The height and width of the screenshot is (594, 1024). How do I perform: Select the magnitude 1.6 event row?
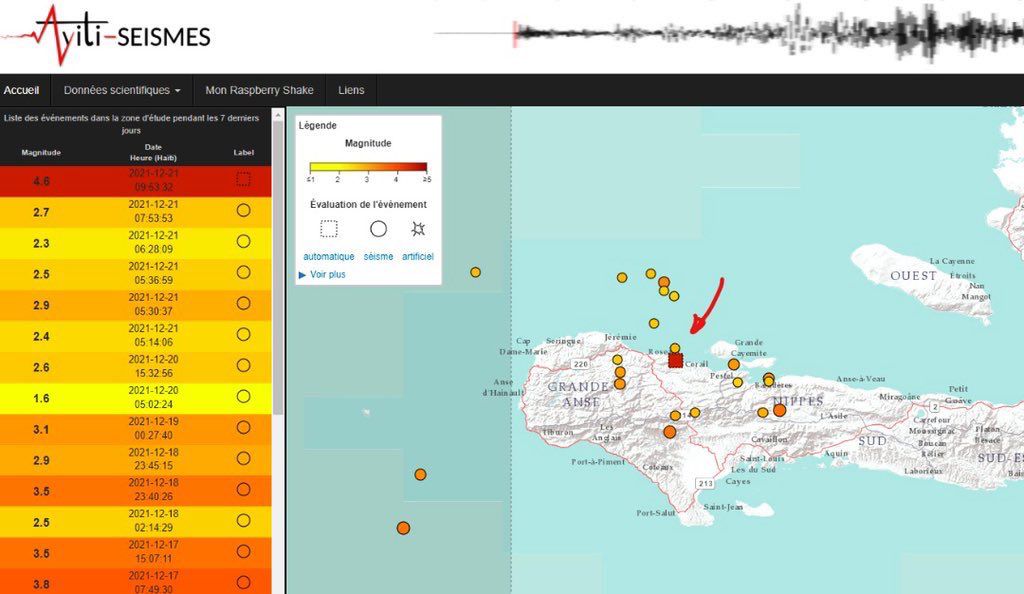pos(135,398)
